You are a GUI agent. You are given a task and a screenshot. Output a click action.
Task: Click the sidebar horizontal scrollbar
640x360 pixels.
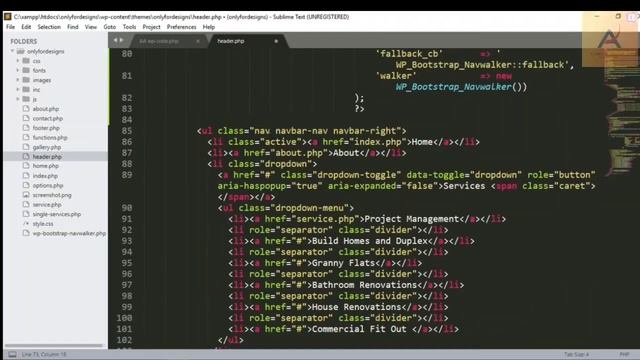point(53,346)
